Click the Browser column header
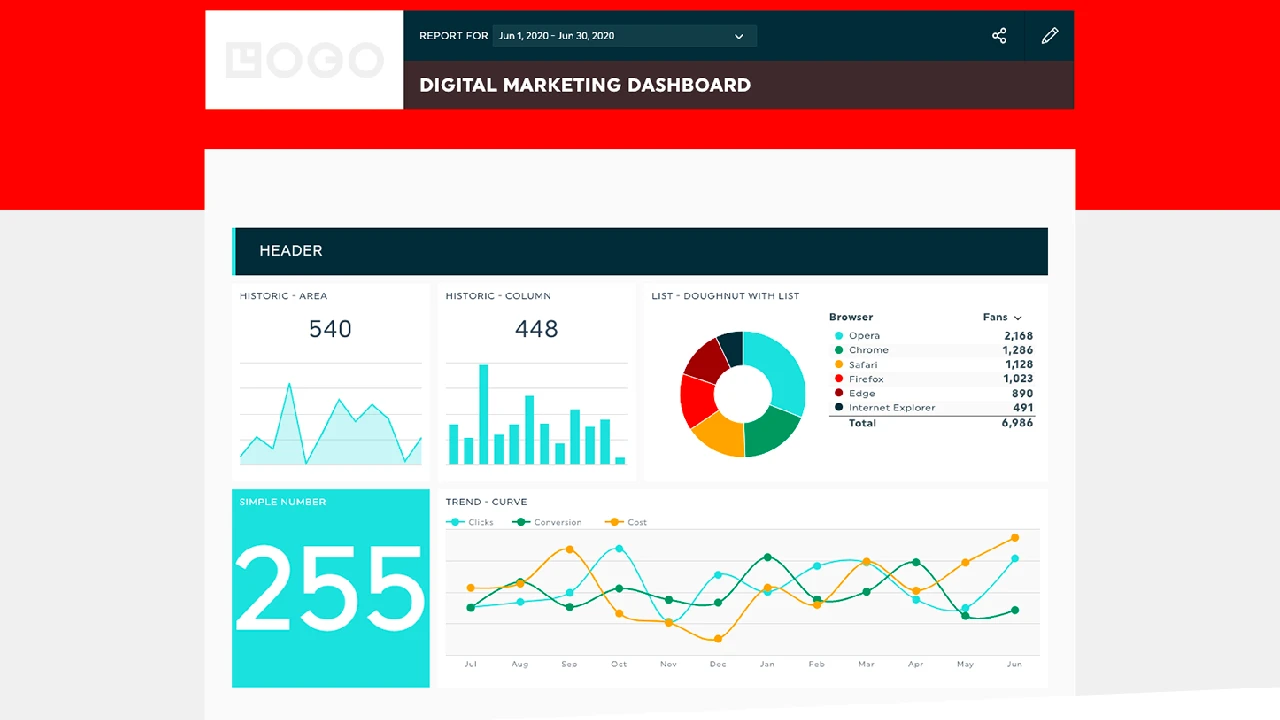 850,317
